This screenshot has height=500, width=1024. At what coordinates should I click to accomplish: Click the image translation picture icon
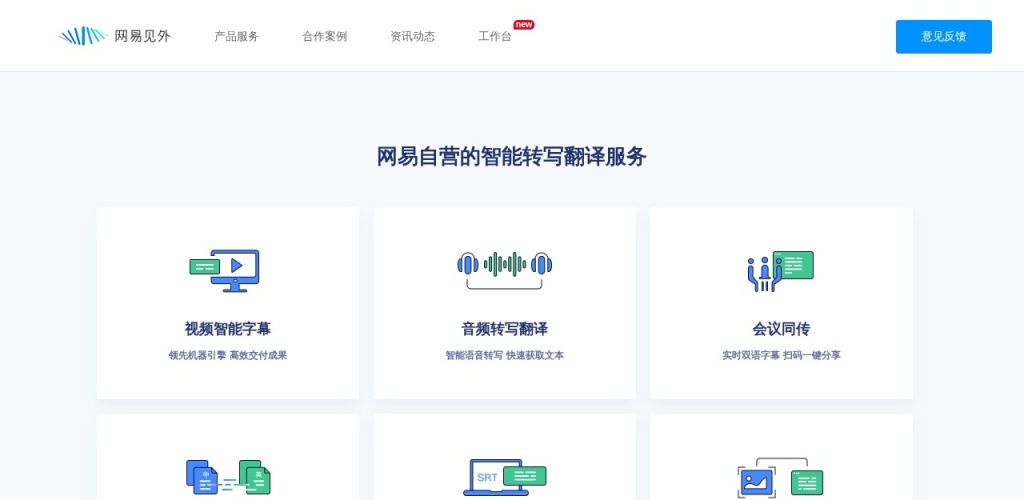tap(780, 478)
